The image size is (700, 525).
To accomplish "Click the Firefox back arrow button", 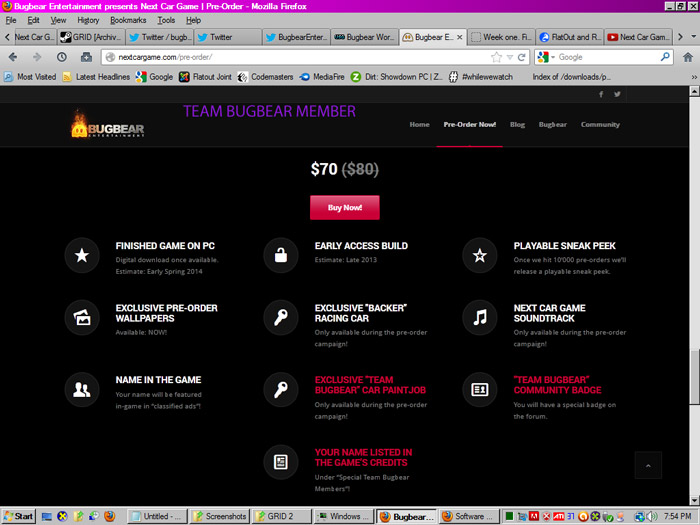I will [13, 57].
